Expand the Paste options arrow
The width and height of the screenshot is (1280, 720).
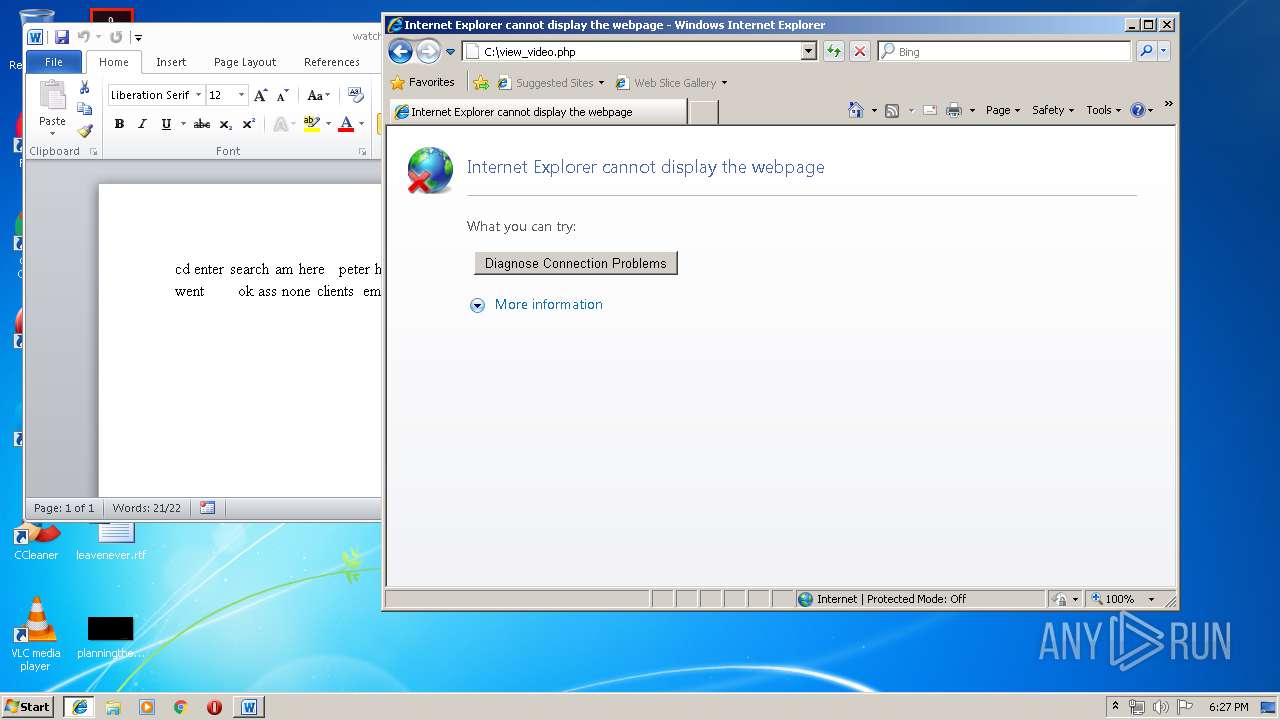tap(52, 133)
